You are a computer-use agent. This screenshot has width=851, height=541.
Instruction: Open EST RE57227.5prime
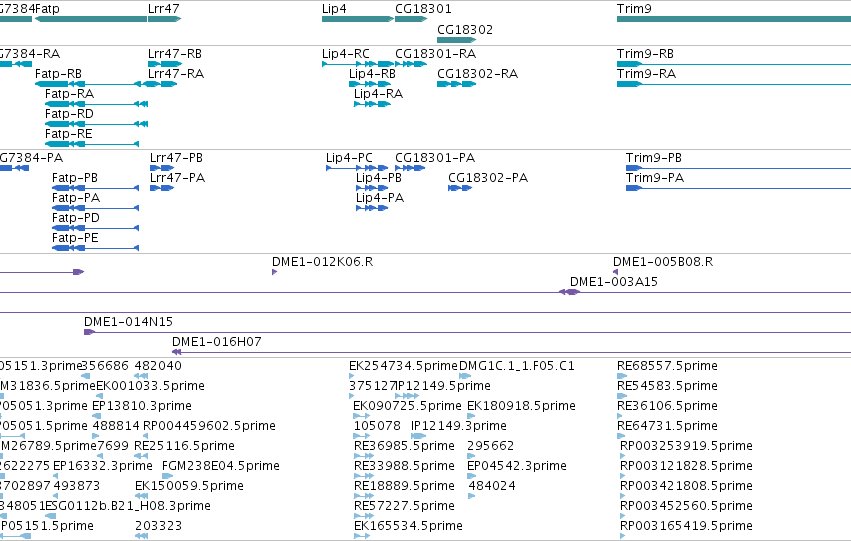click(x=404, y=506)
